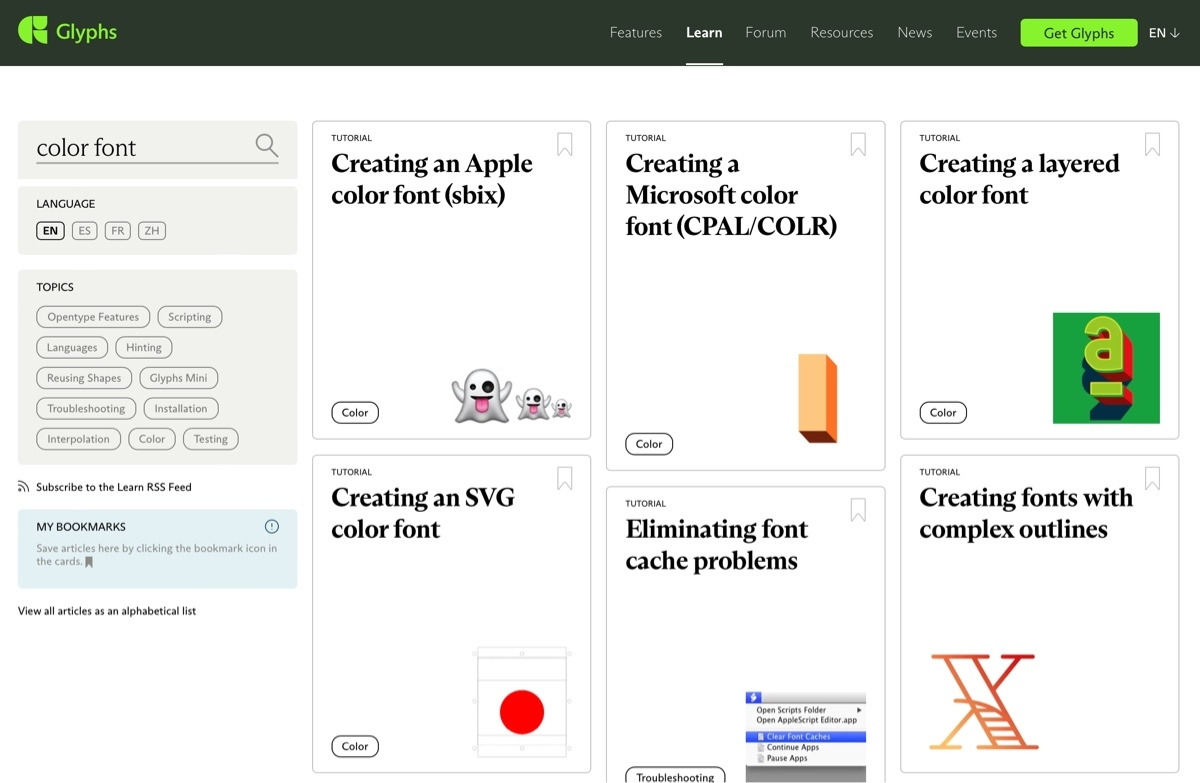The image size is (1200, 783).
Task: Bookmark the SVG color font tutorial
Action: (564, 478)
